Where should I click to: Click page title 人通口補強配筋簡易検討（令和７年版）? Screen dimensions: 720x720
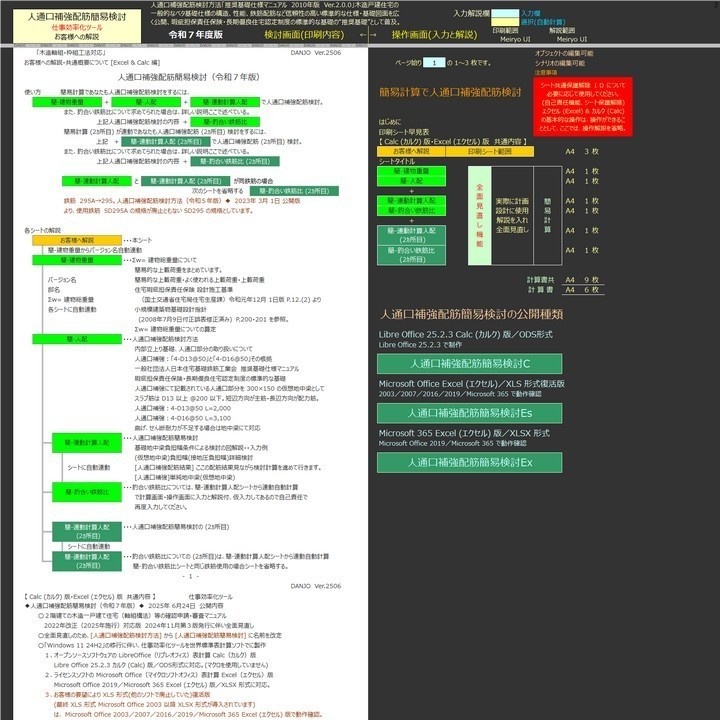pos(188,77)
